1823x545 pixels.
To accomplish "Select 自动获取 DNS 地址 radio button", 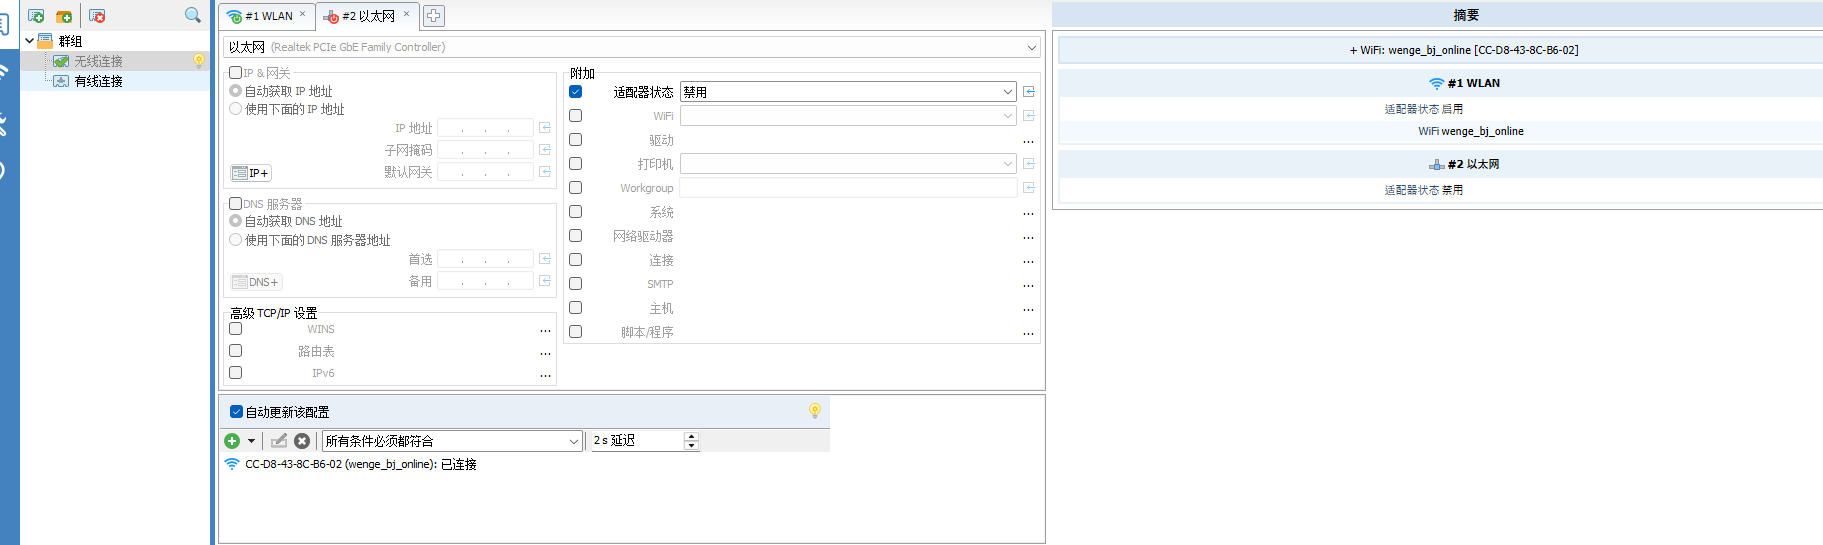I will (236, 221).
